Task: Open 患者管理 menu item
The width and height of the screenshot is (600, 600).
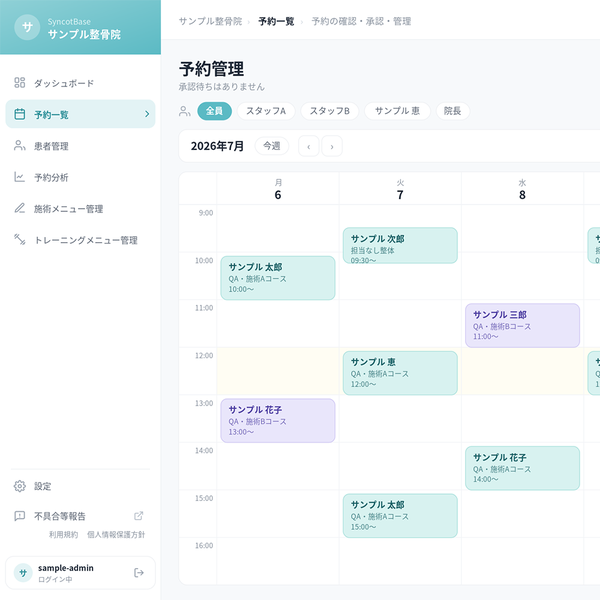Action: pos(80,145)
